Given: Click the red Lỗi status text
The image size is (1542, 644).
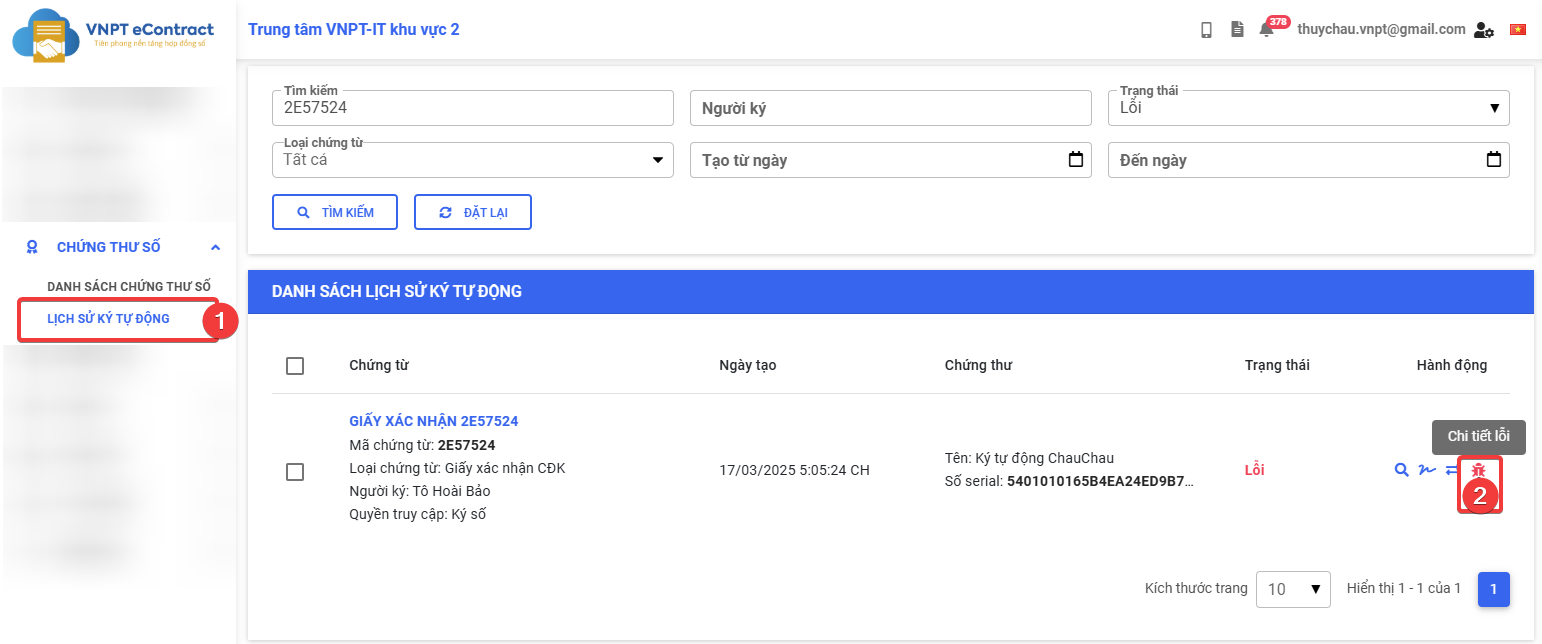Looking at the screenshot, I should point(1254,469).
